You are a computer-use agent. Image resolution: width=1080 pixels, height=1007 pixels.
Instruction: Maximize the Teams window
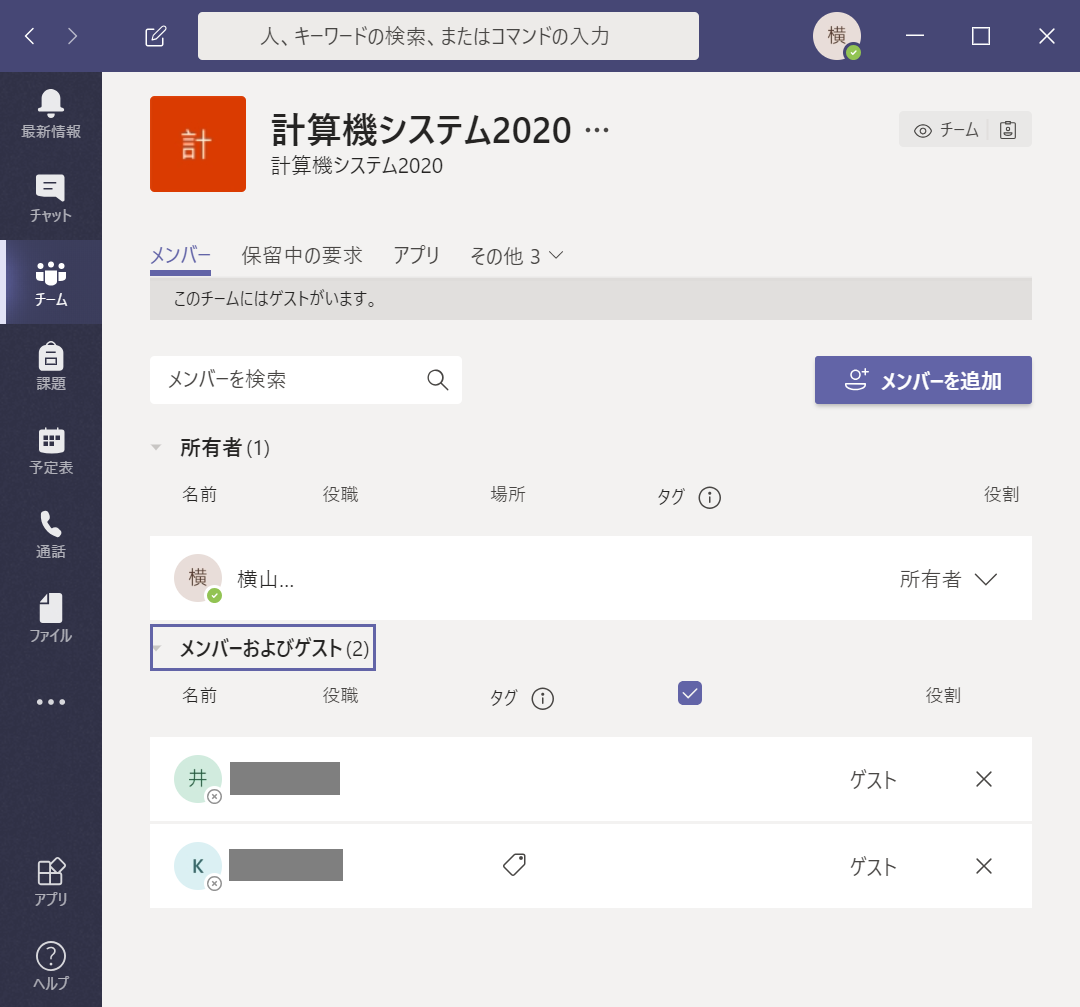pyautogui.click(x=981, y=36)
